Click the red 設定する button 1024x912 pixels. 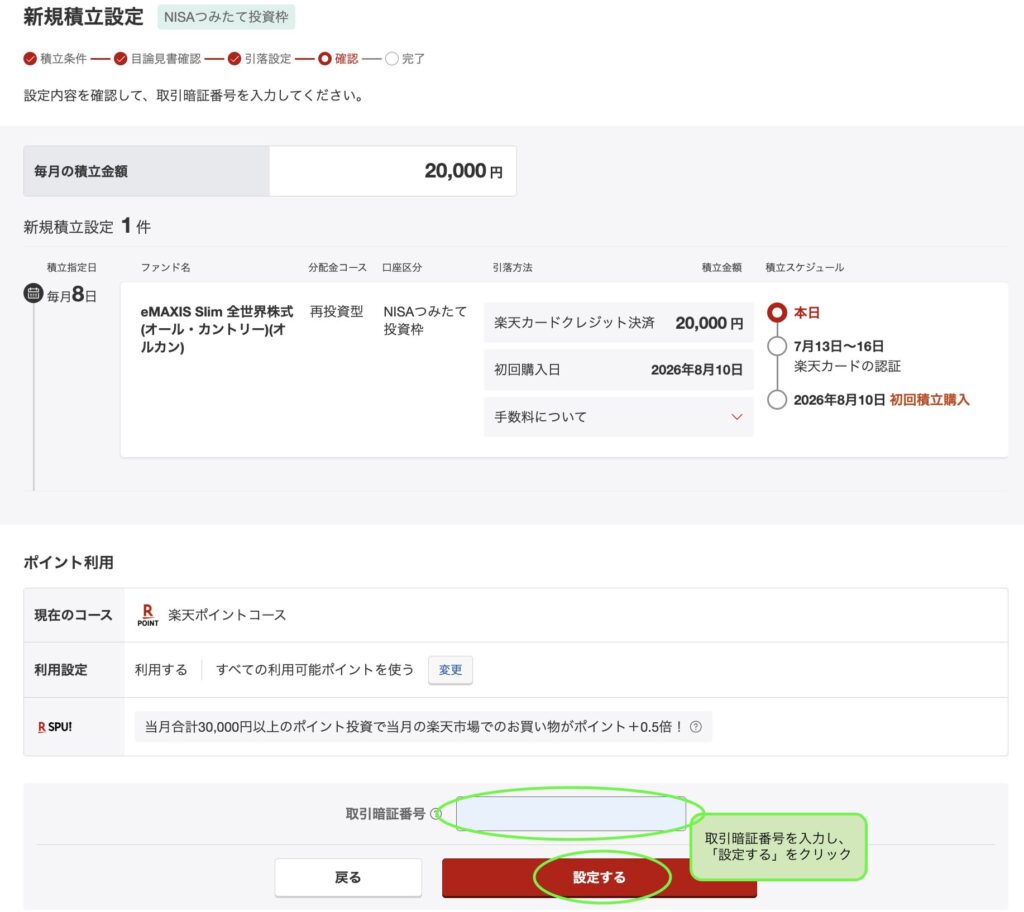pyautogui.click(x=599, y=877)
